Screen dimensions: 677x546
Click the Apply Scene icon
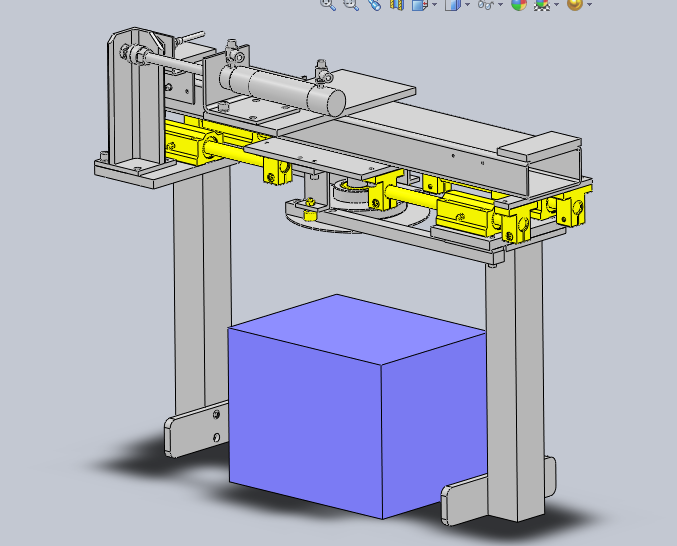point(541,4)
